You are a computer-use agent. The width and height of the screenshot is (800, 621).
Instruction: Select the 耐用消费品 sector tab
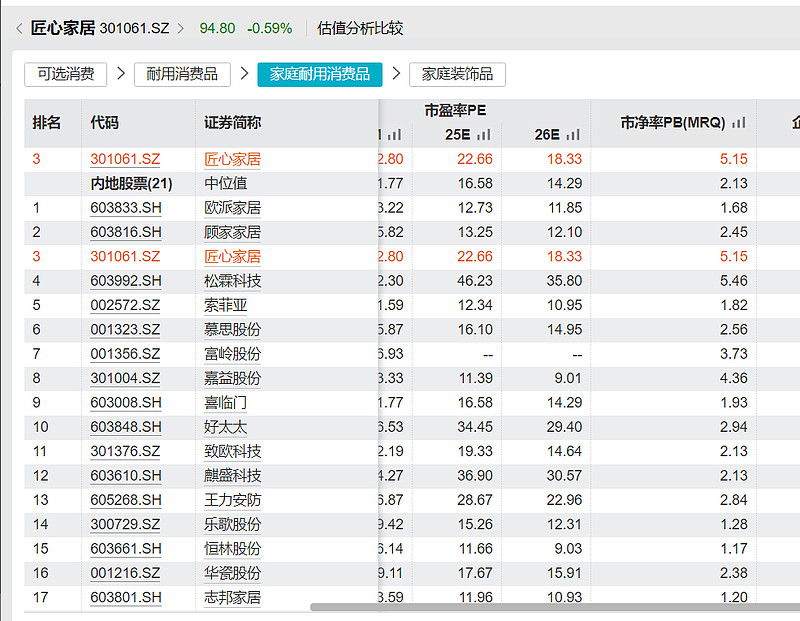click(181, 74)
